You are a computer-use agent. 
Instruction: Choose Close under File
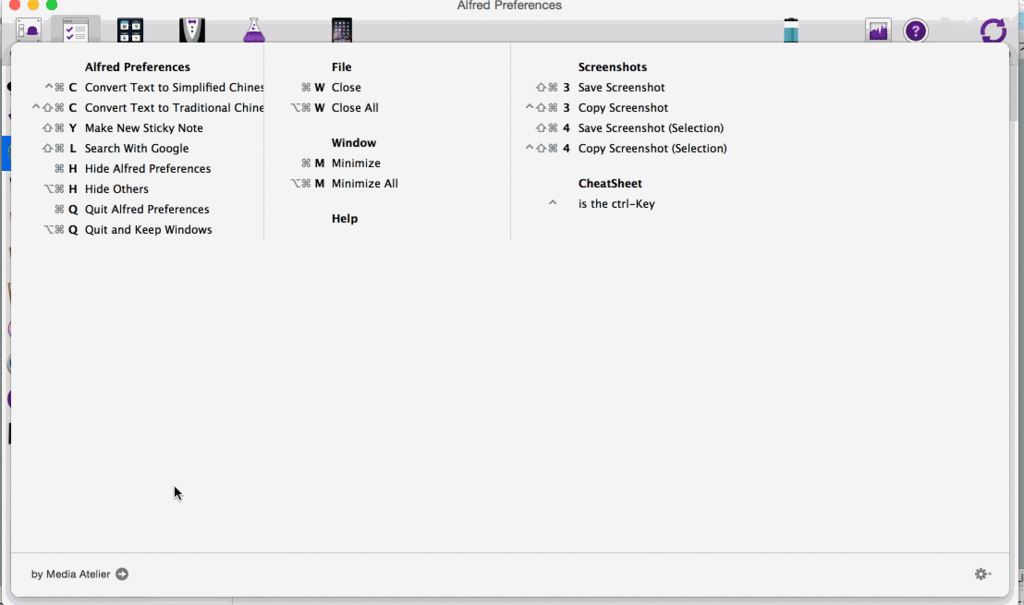[x=346, y=87]
